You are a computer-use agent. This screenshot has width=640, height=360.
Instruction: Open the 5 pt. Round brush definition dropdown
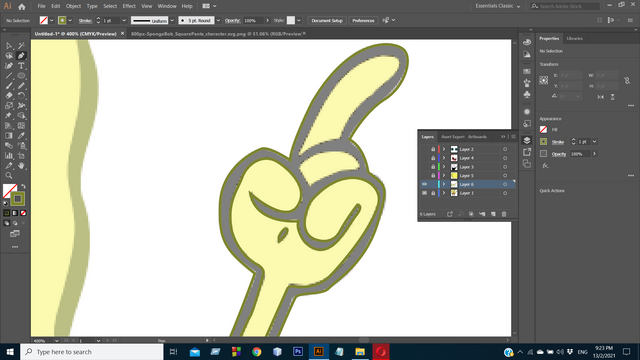tap(218, 20)
